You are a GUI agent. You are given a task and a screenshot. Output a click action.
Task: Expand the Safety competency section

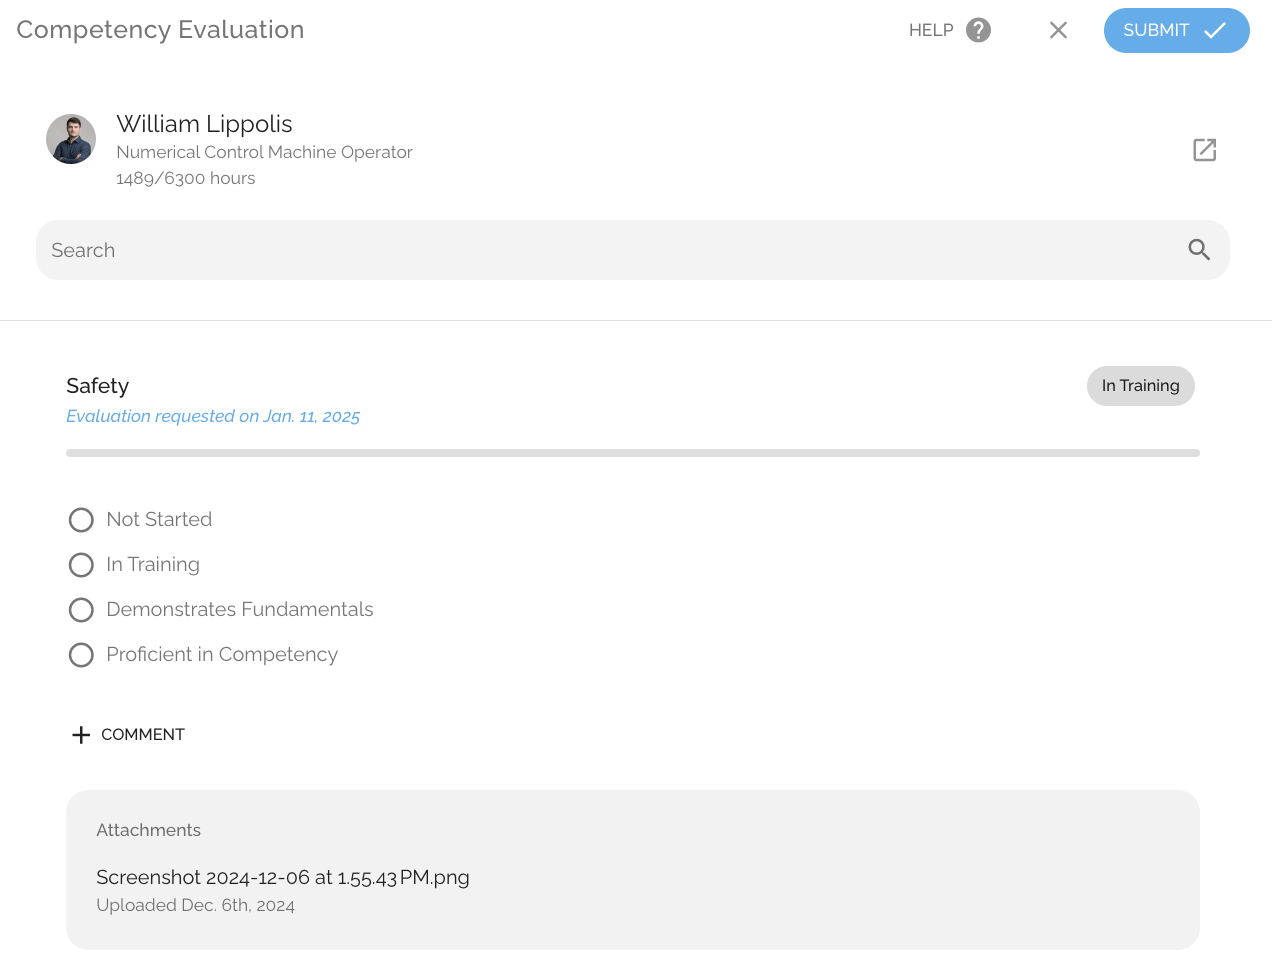[x=98, y=385]
